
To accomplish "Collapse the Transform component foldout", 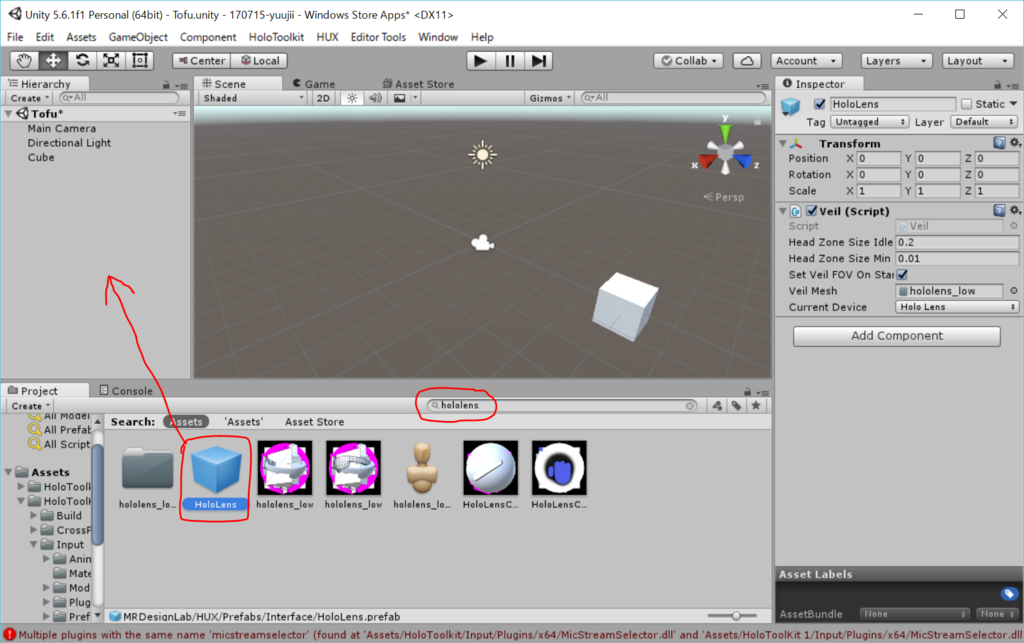I will 782,143.
